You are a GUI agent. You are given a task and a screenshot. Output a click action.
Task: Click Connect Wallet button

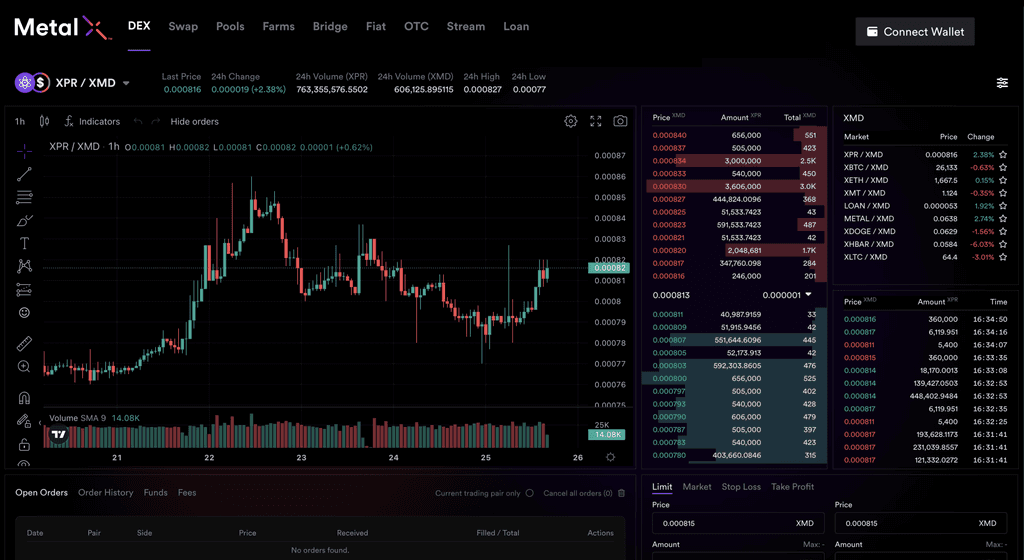point(915,31)
